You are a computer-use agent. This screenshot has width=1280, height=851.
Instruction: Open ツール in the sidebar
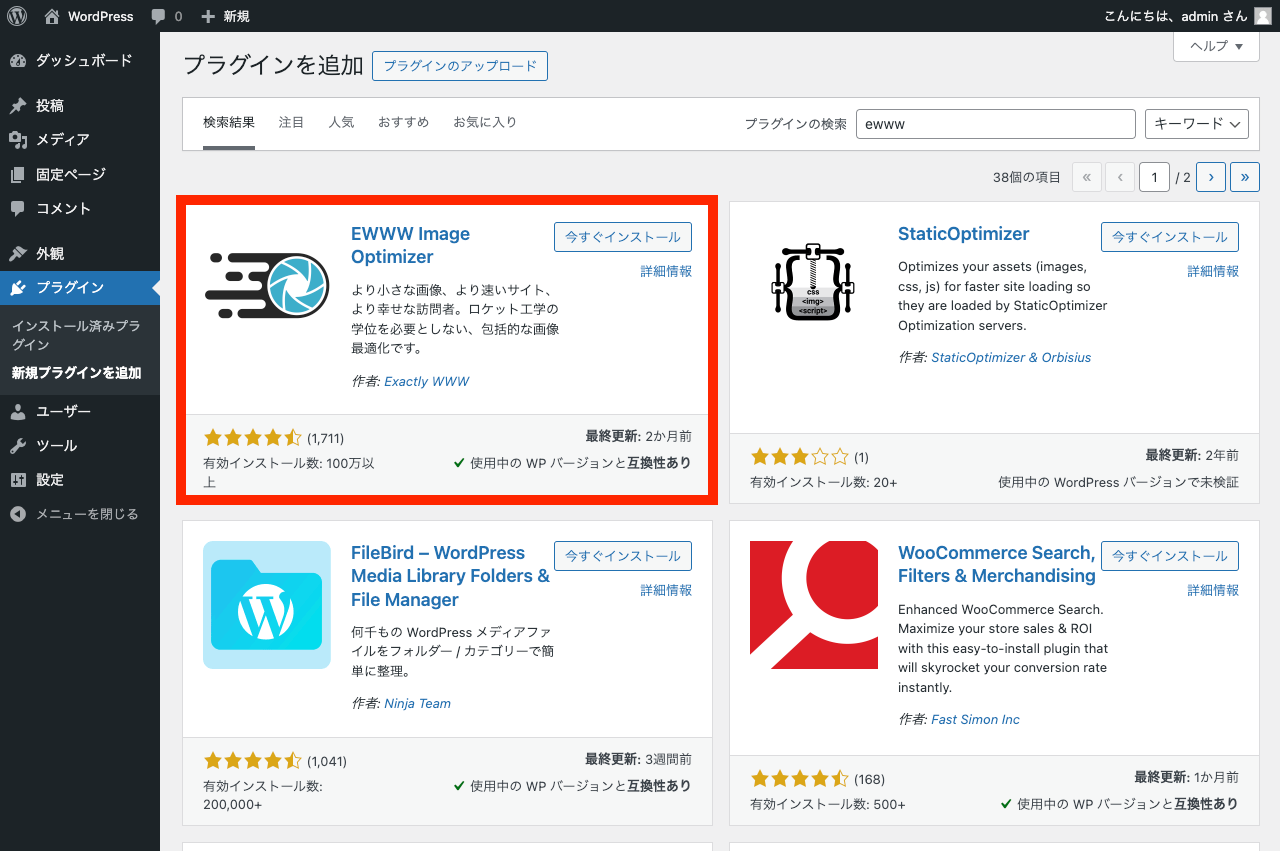[80, 446]
